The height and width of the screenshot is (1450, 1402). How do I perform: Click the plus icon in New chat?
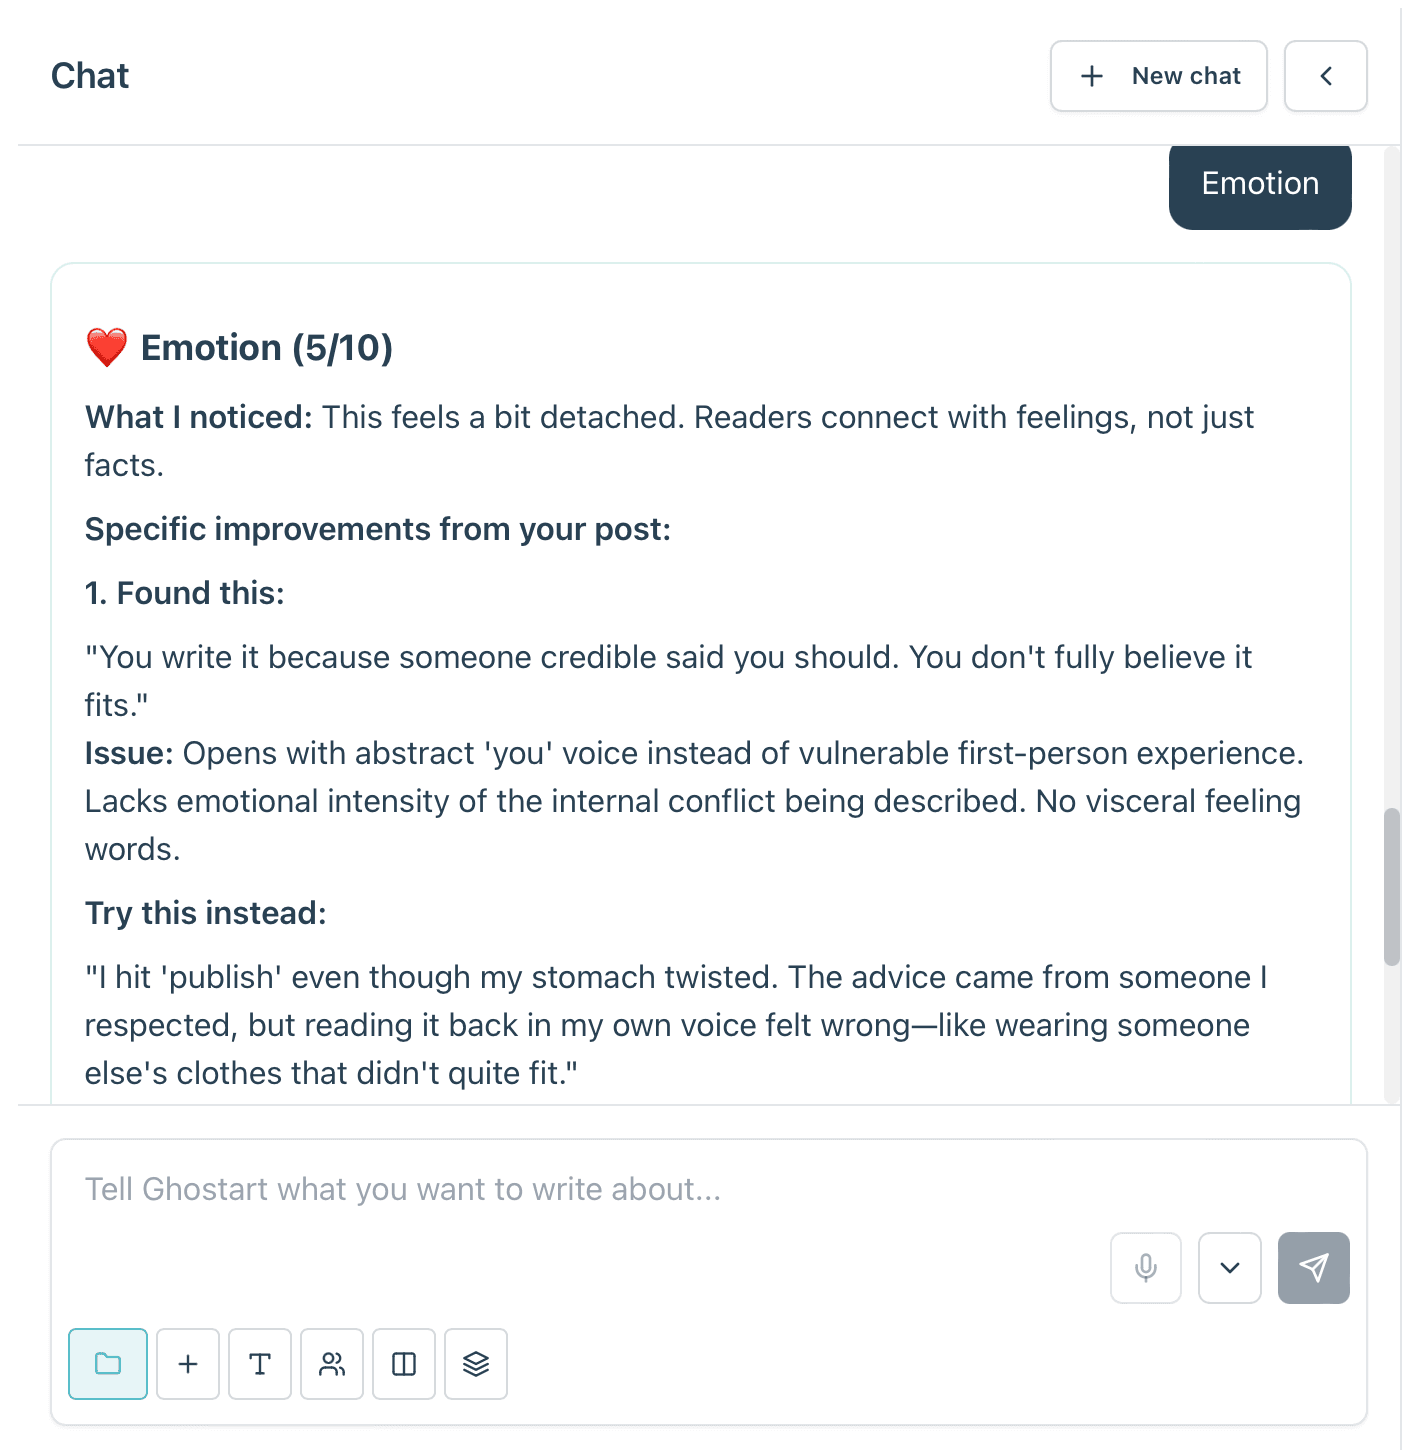[x=1092, y=76]
